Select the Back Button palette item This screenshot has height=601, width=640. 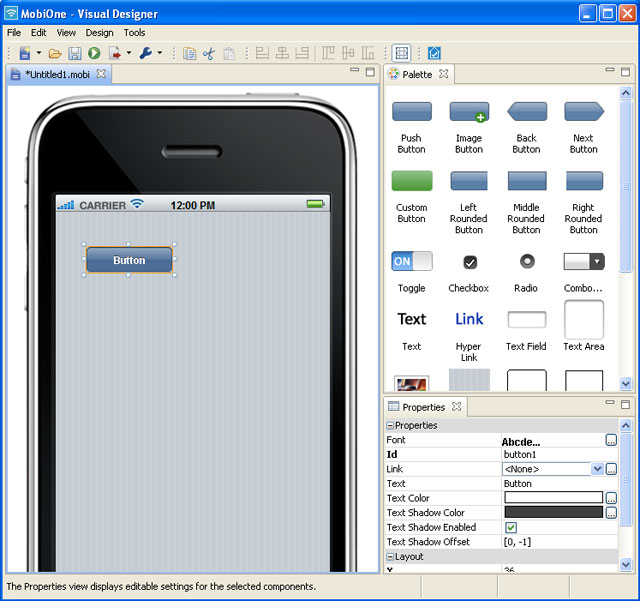tap(527, 127)
